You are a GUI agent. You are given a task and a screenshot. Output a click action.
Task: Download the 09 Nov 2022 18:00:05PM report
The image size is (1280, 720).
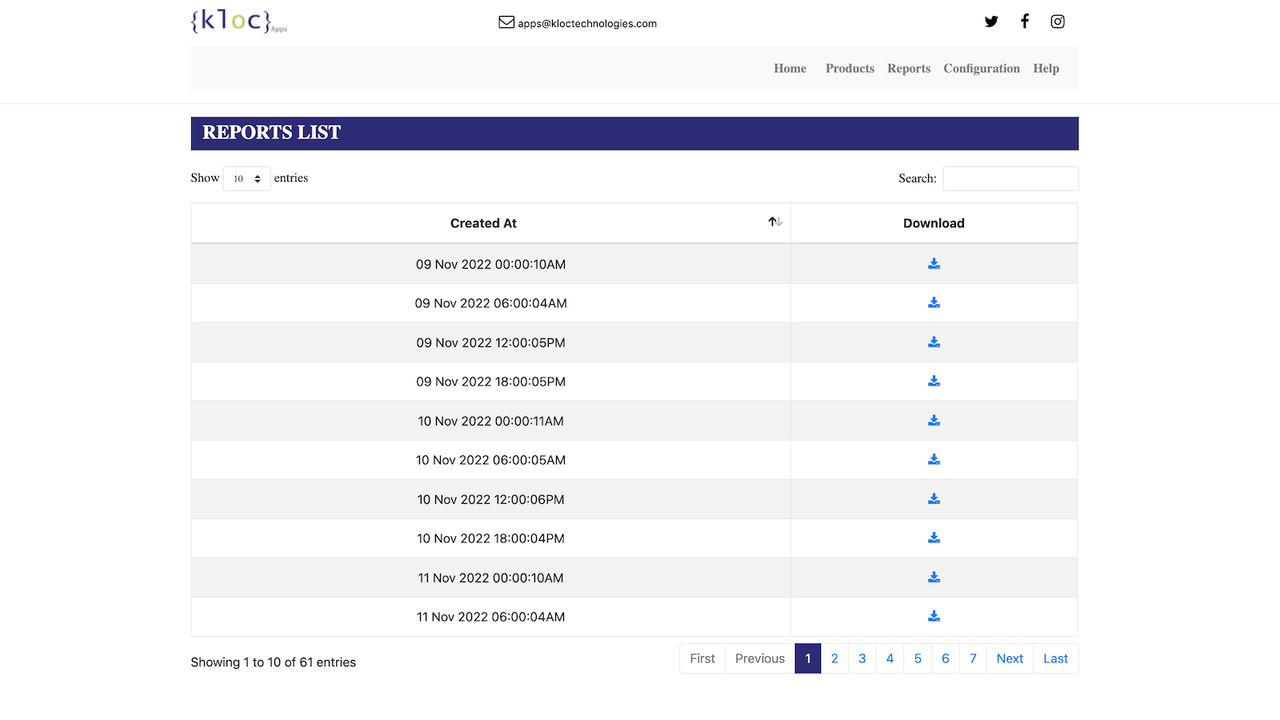point(934,381)
